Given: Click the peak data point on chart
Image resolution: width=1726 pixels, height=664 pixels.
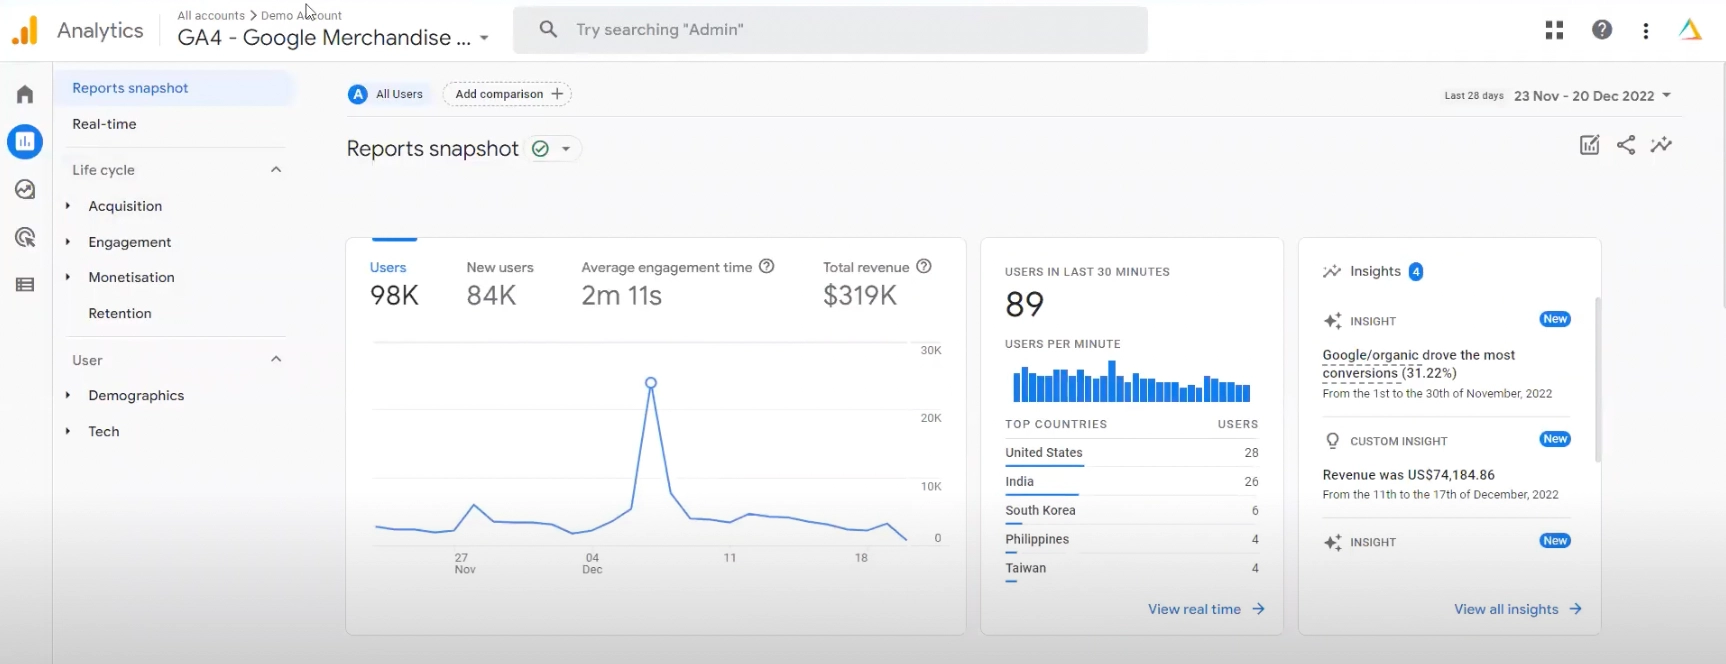Looking at the screenshot, I should click(651, 383).
